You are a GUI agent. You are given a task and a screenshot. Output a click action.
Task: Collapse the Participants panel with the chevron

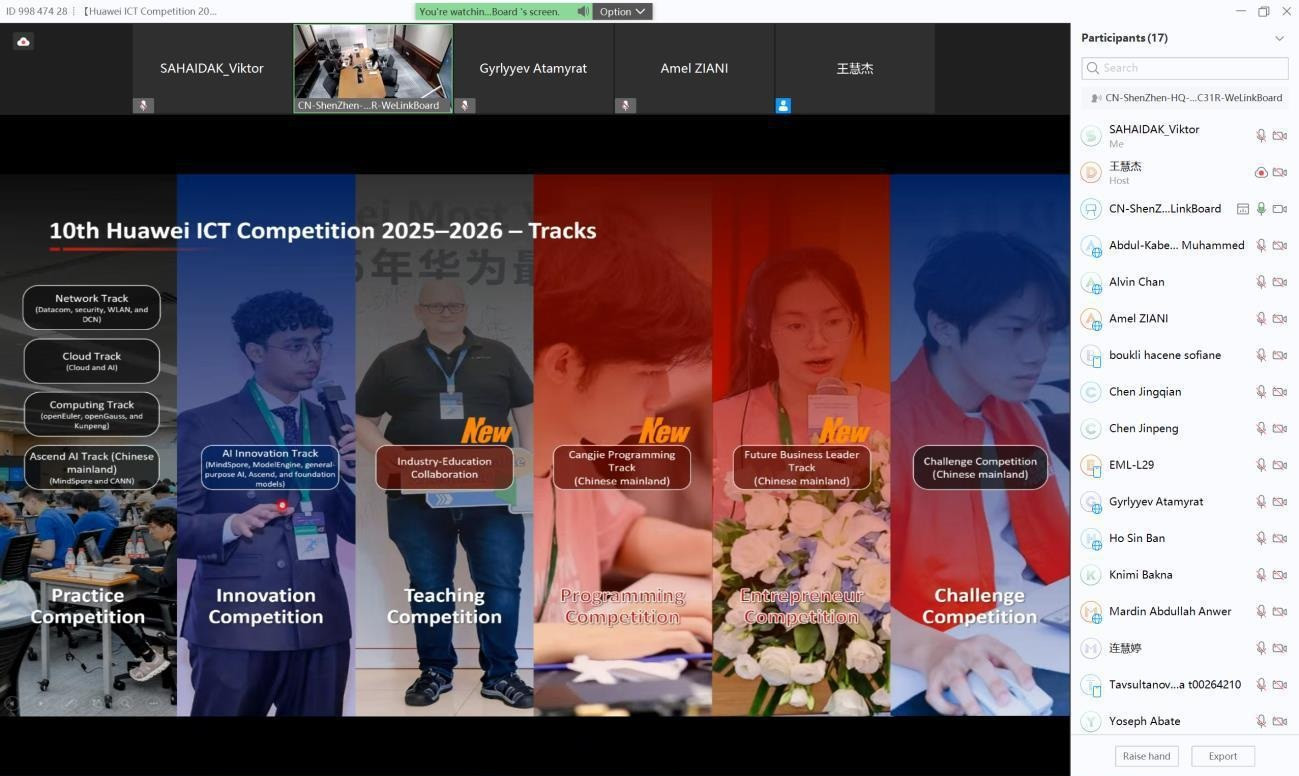click(x=1279, y=38)
